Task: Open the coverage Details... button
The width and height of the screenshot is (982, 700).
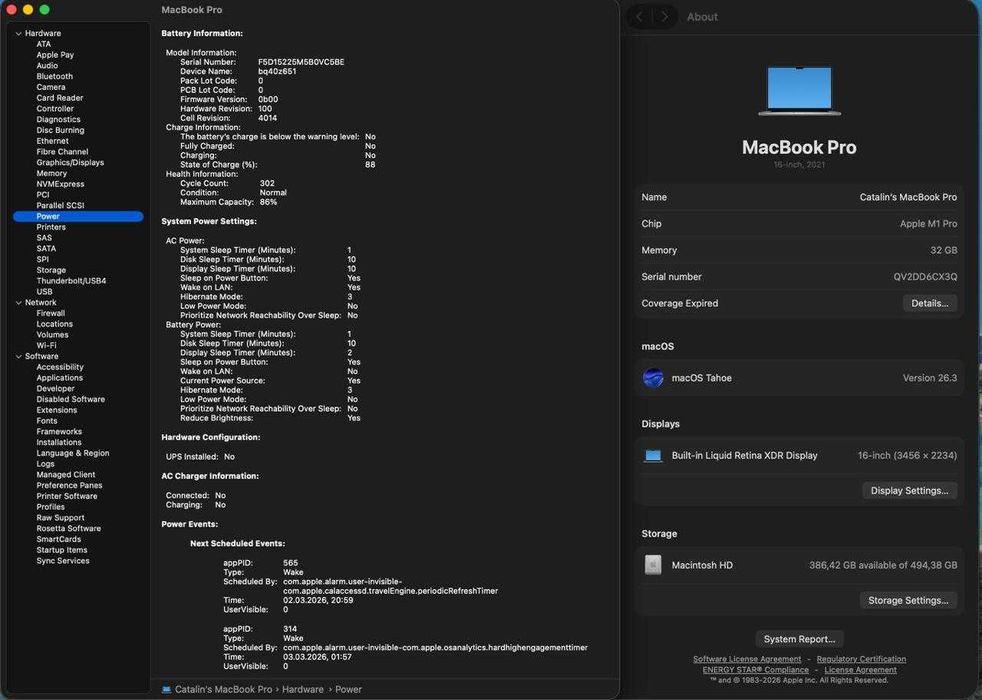Action: tap(929, 303)
